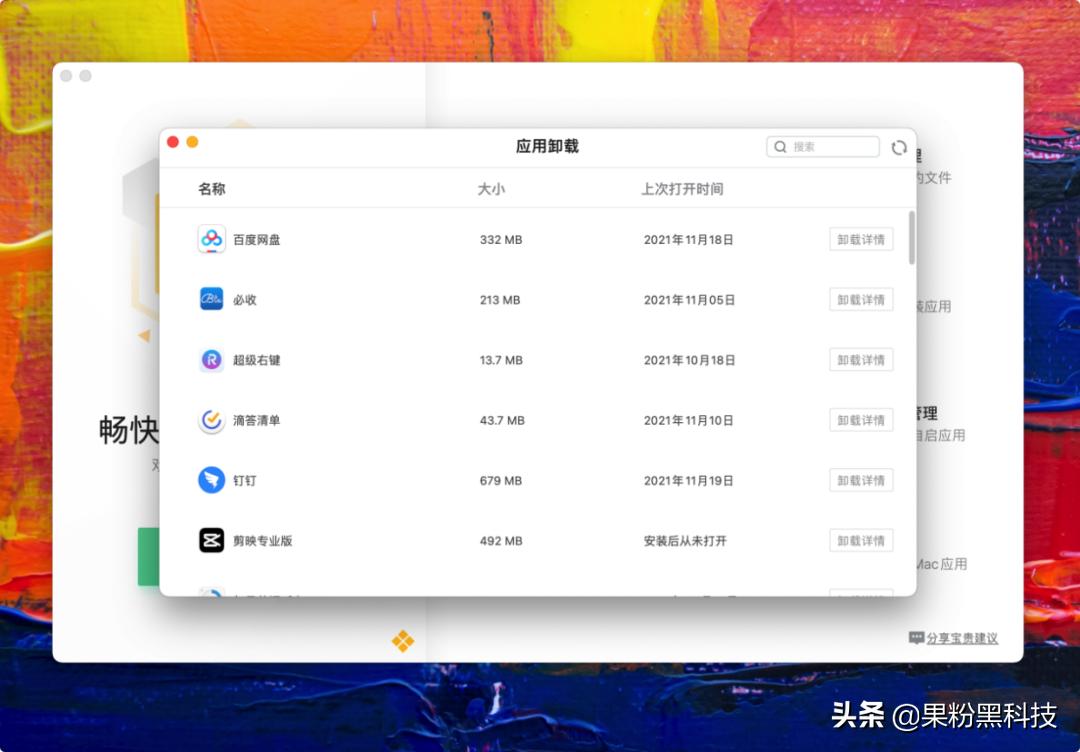Open 卸载详情 for 滴答清单
The width and height of the screenshot is (1080, 752).
pyautogui.click(x=860, y=420)
